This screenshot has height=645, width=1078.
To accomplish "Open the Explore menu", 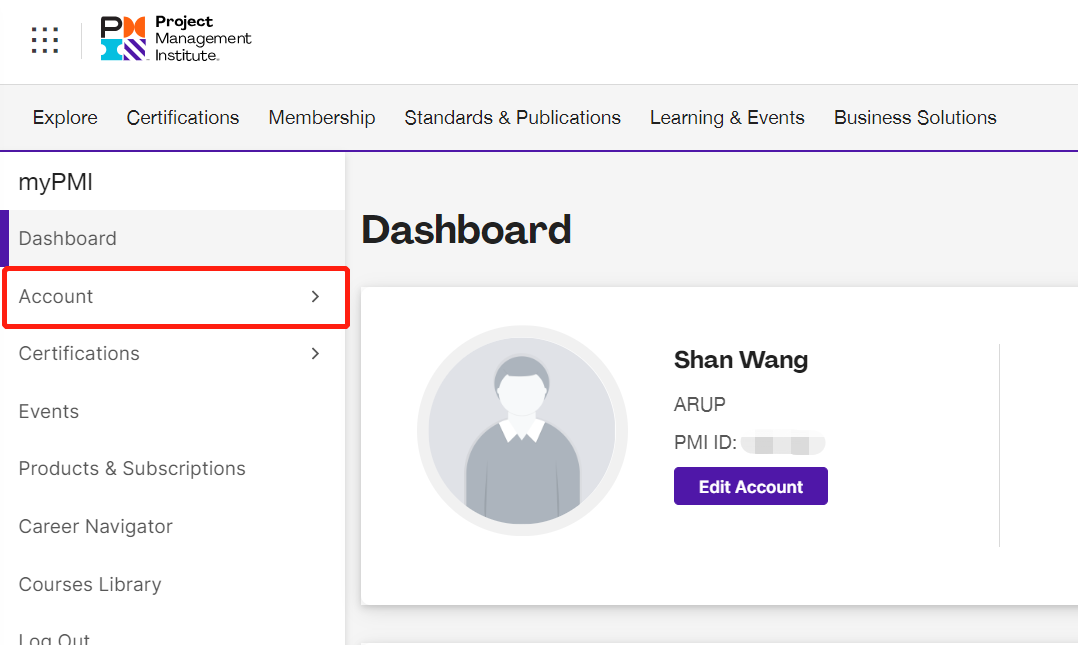I will coord(65,118).
